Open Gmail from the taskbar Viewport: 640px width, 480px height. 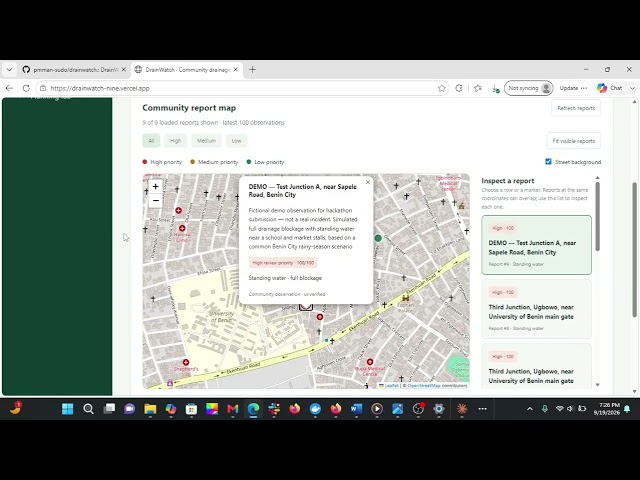click(x=233, y=409)
